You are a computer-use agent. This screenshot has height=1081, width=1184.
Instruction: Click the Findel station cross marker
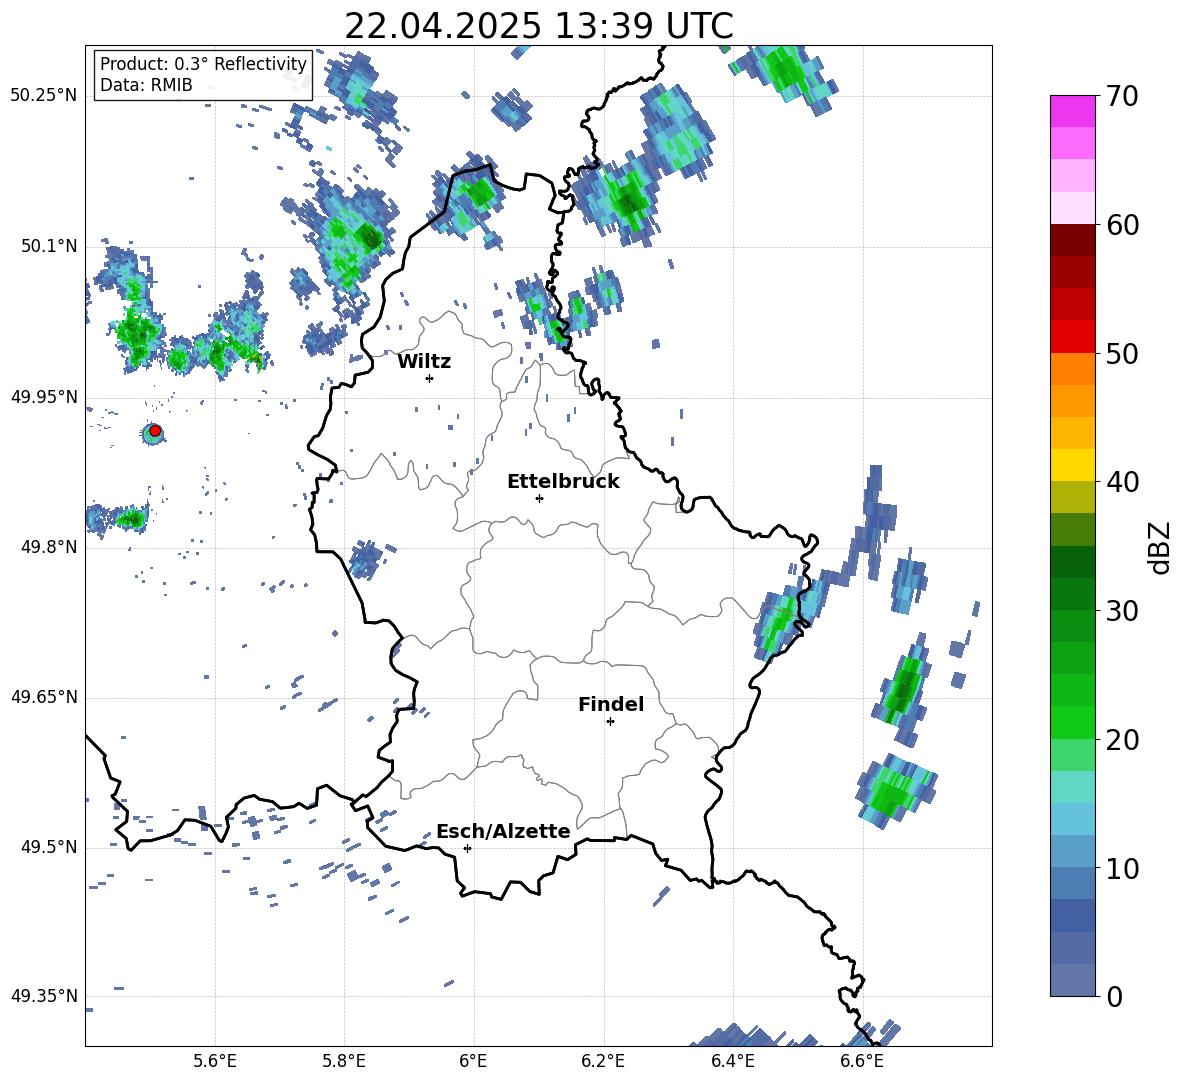(x=610, y=722)
